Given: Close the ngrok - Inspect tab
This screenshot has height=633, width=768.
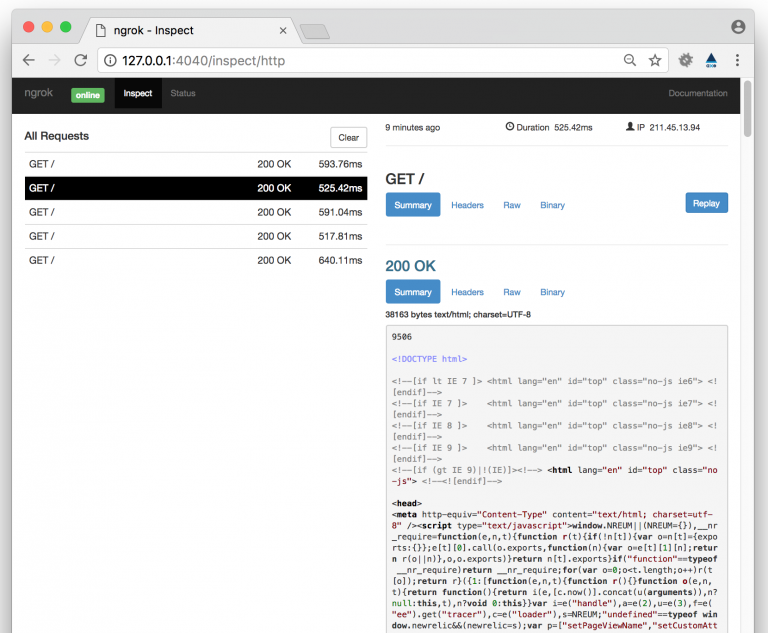Looking at the screenshot, I should (x=283, y=30).
